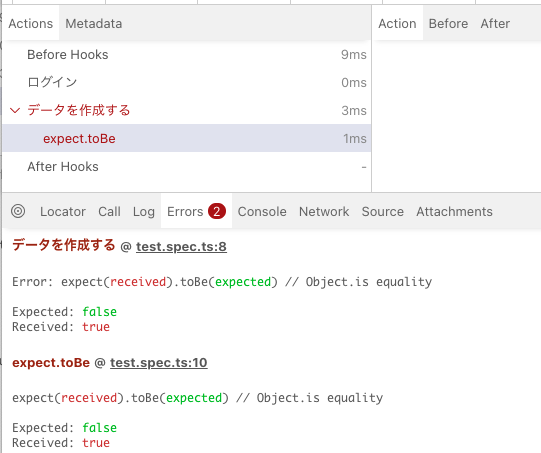View the Source tab
This screenshot has height=453, width=541.
click(x=383, y=211)
